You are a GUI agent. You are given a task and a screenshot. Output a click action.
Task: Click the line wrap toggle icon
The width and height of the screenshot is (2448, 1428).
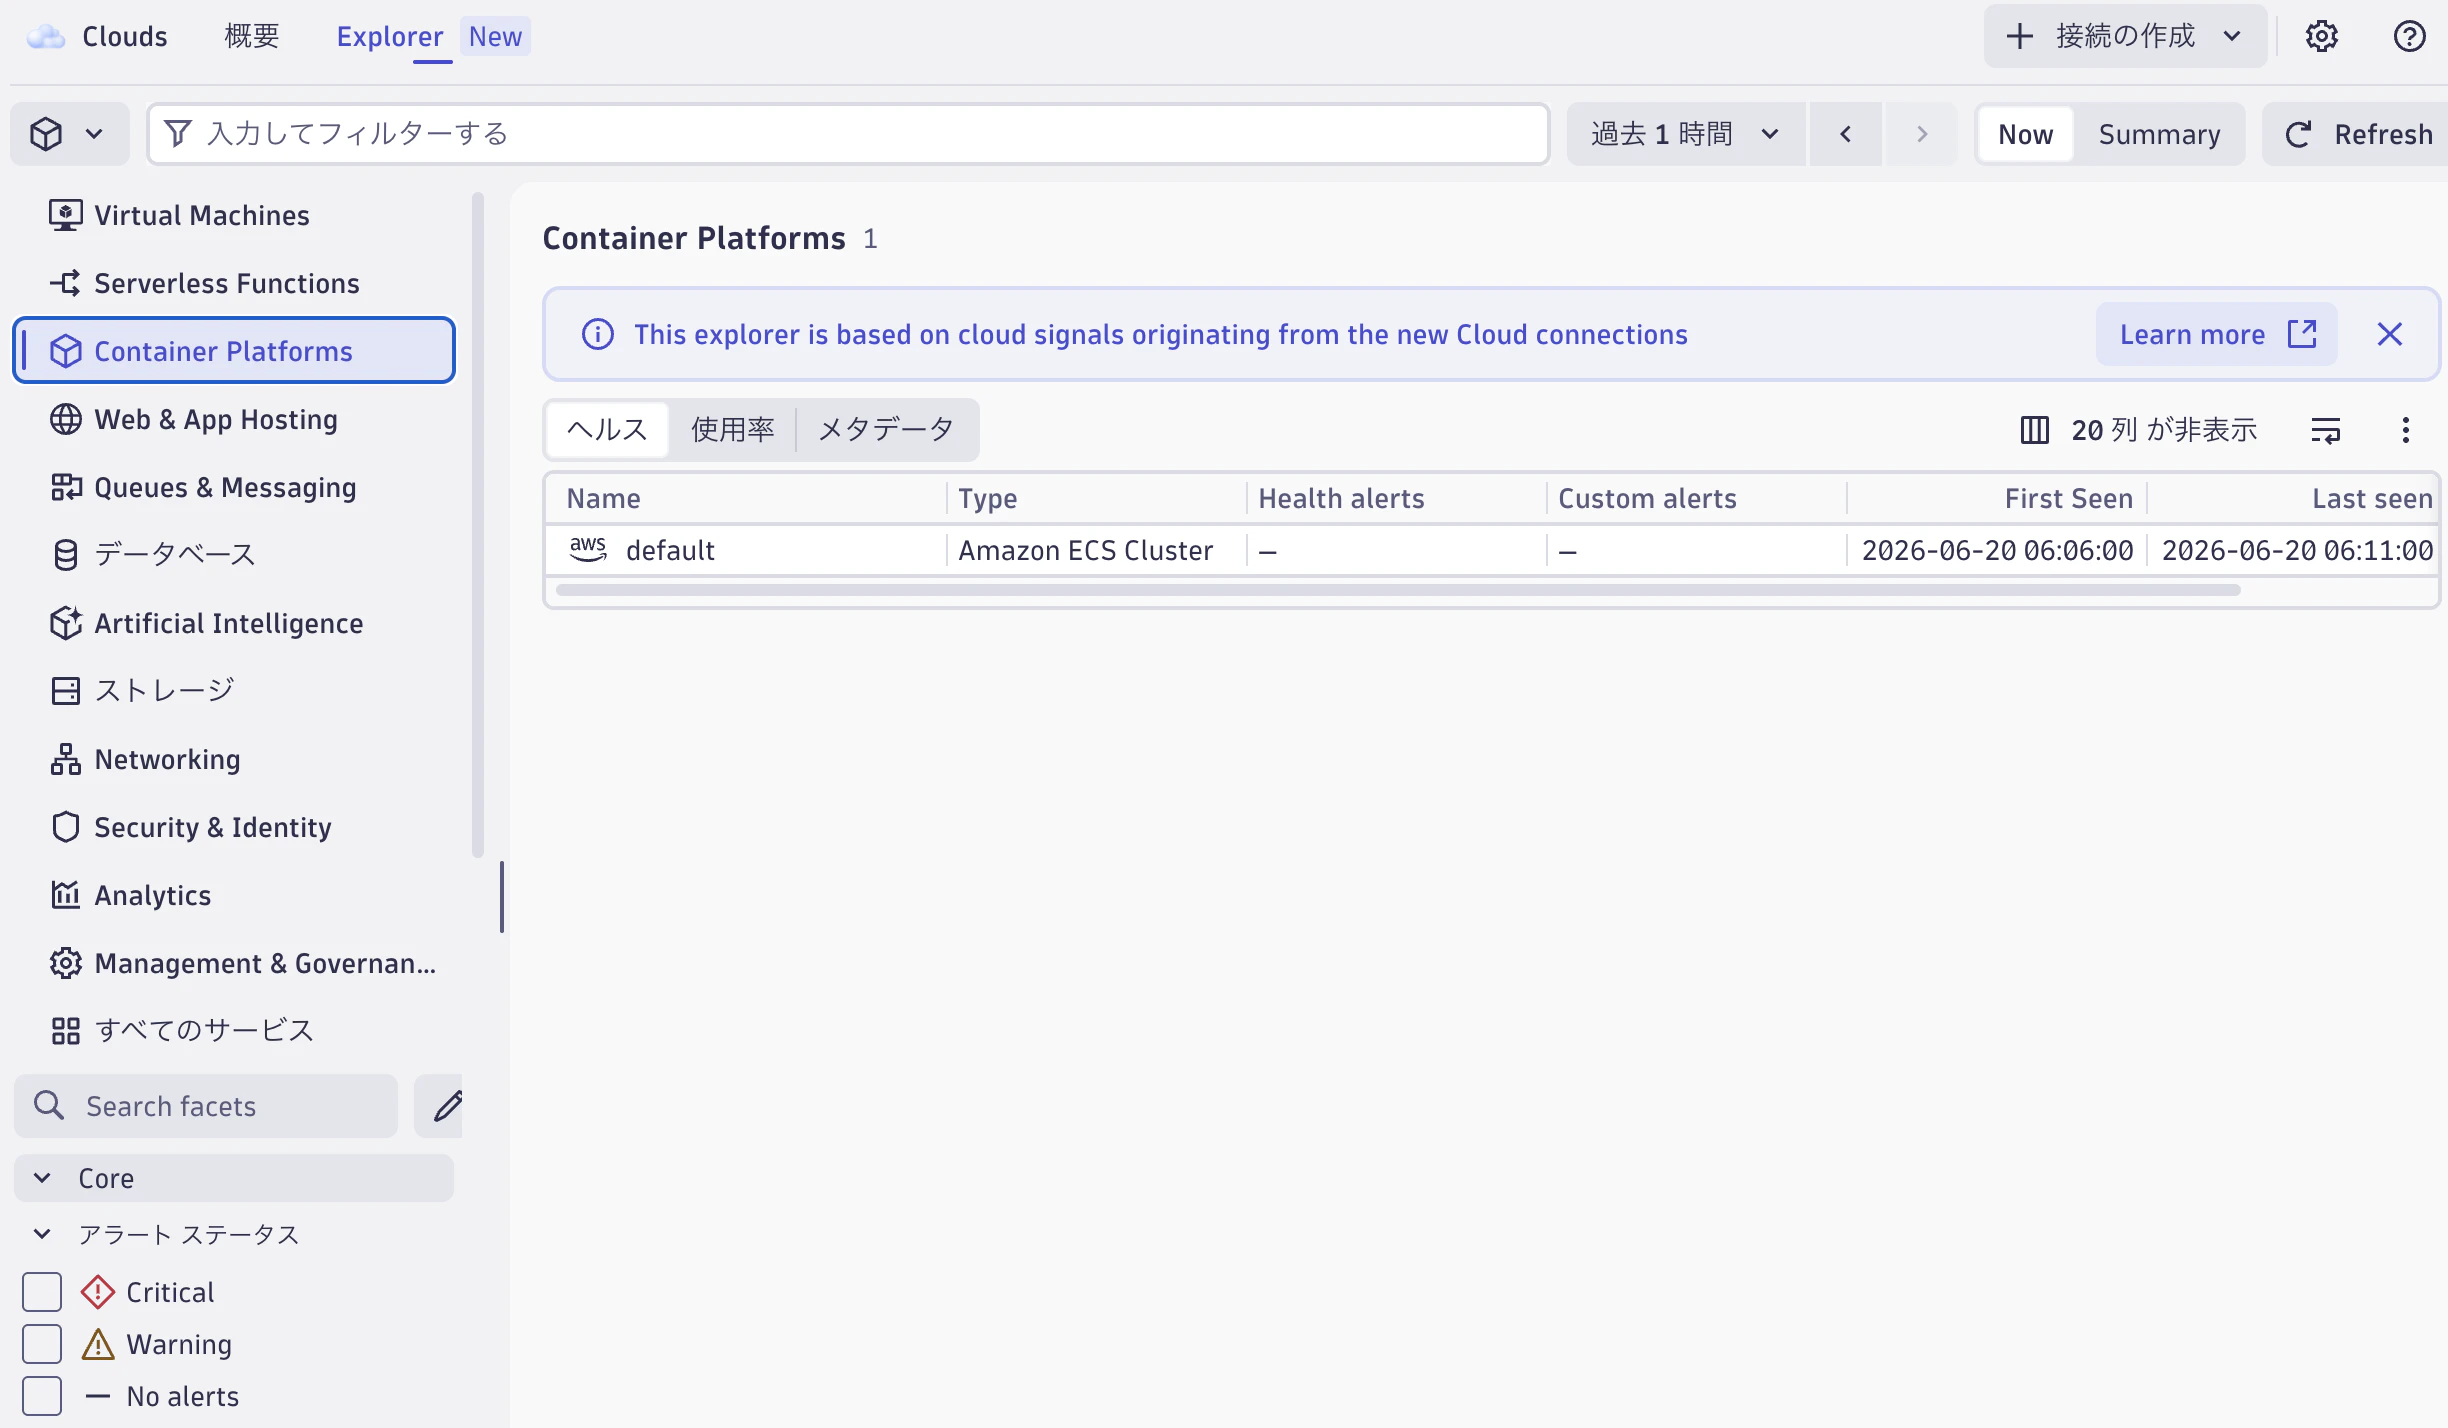[2326, 430]
